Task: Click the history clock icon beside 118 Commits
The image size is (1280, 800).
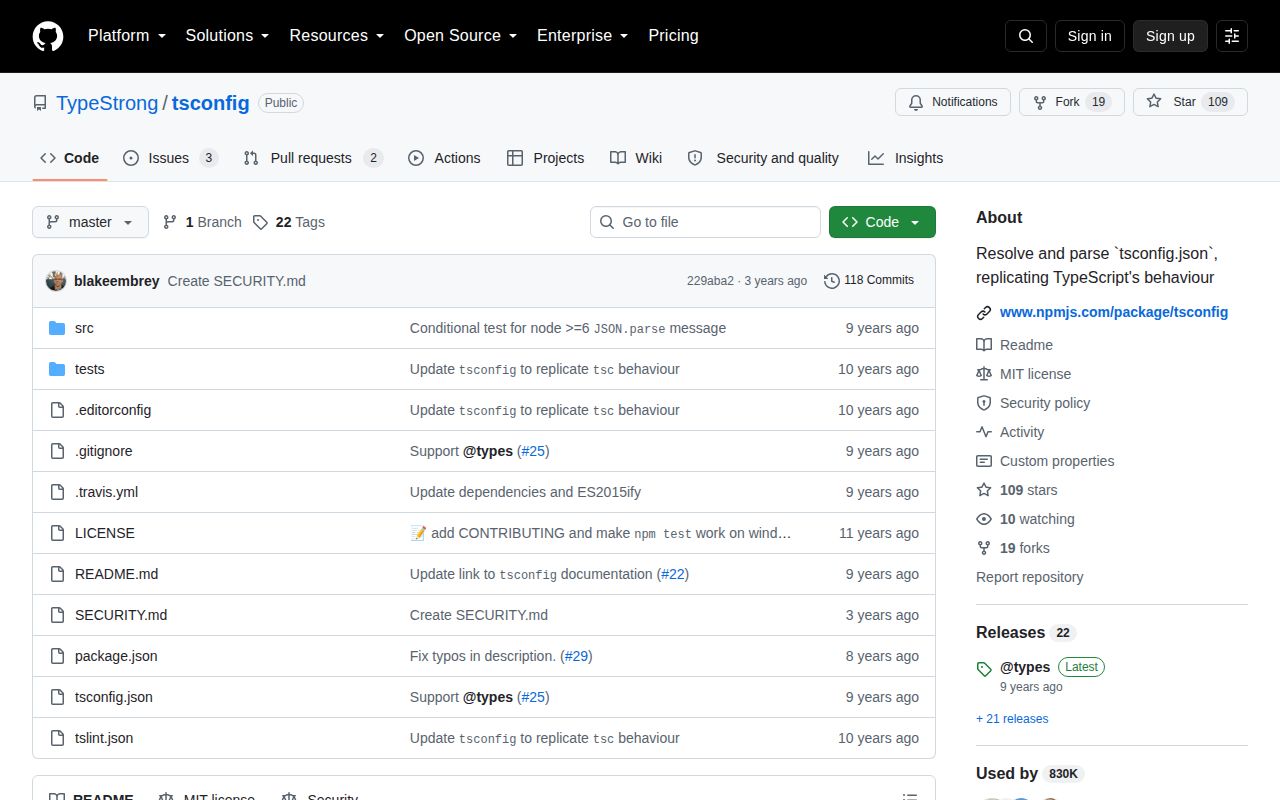Action: pos(832,281)
